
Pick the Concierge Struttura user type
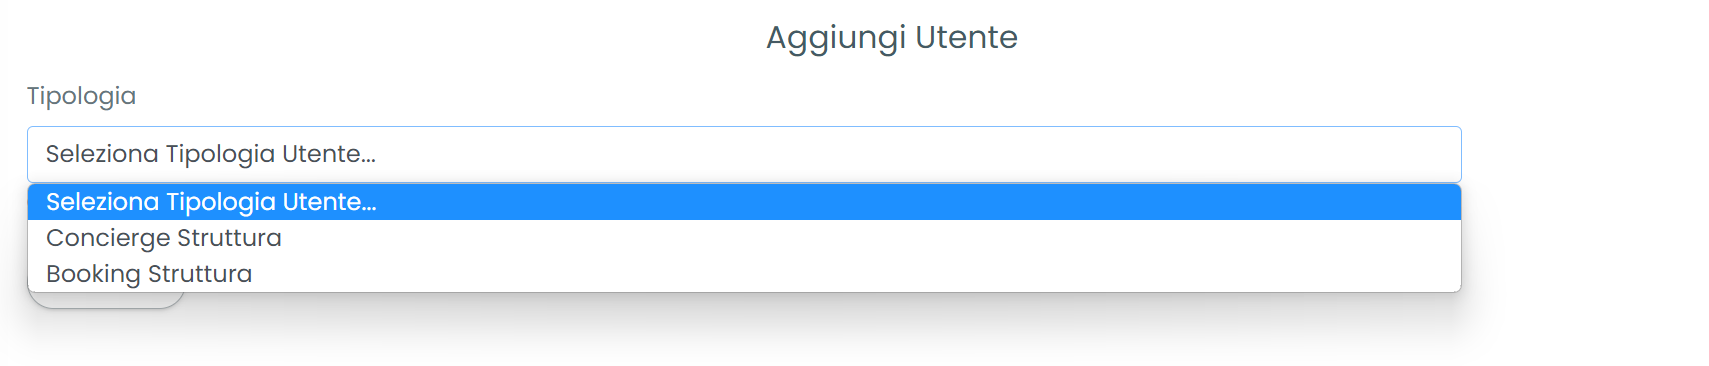[x=744, y=238]
